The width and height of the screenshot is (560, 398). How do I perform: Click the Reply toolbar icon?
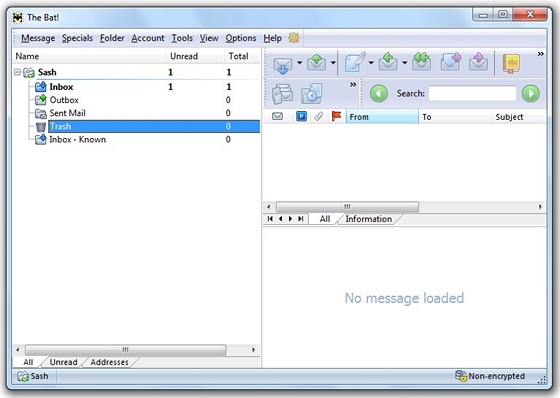click(388, 63)
